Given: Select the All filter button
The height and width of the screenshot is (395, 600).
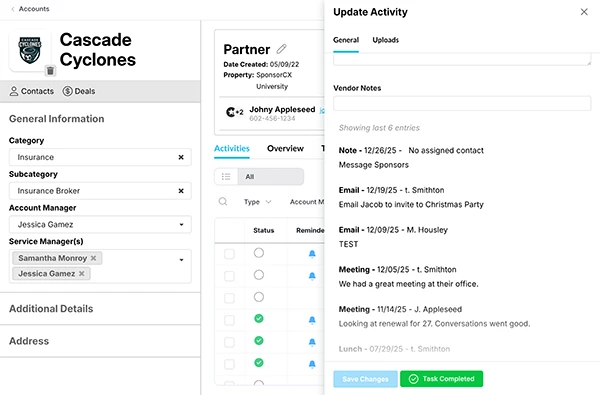Looking at the screenshot, I should (271, 176).
